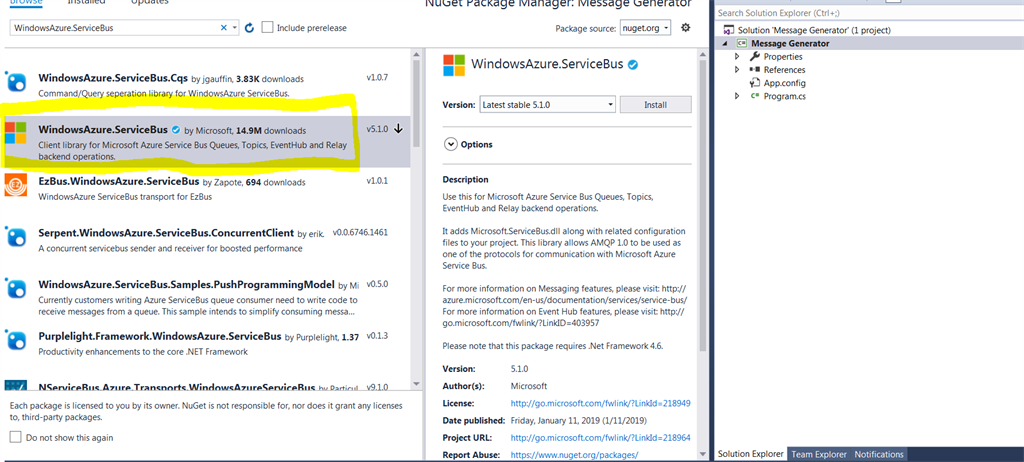Check Do not show this again
This screenshot has width=1024, height=462.
pyautogui.click(x=16, y=437)
